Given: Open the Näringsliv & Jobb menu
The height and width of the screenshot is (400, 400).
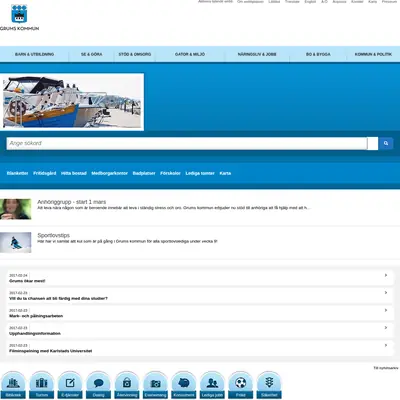Looking at the screenshot, I should (257, 54).
